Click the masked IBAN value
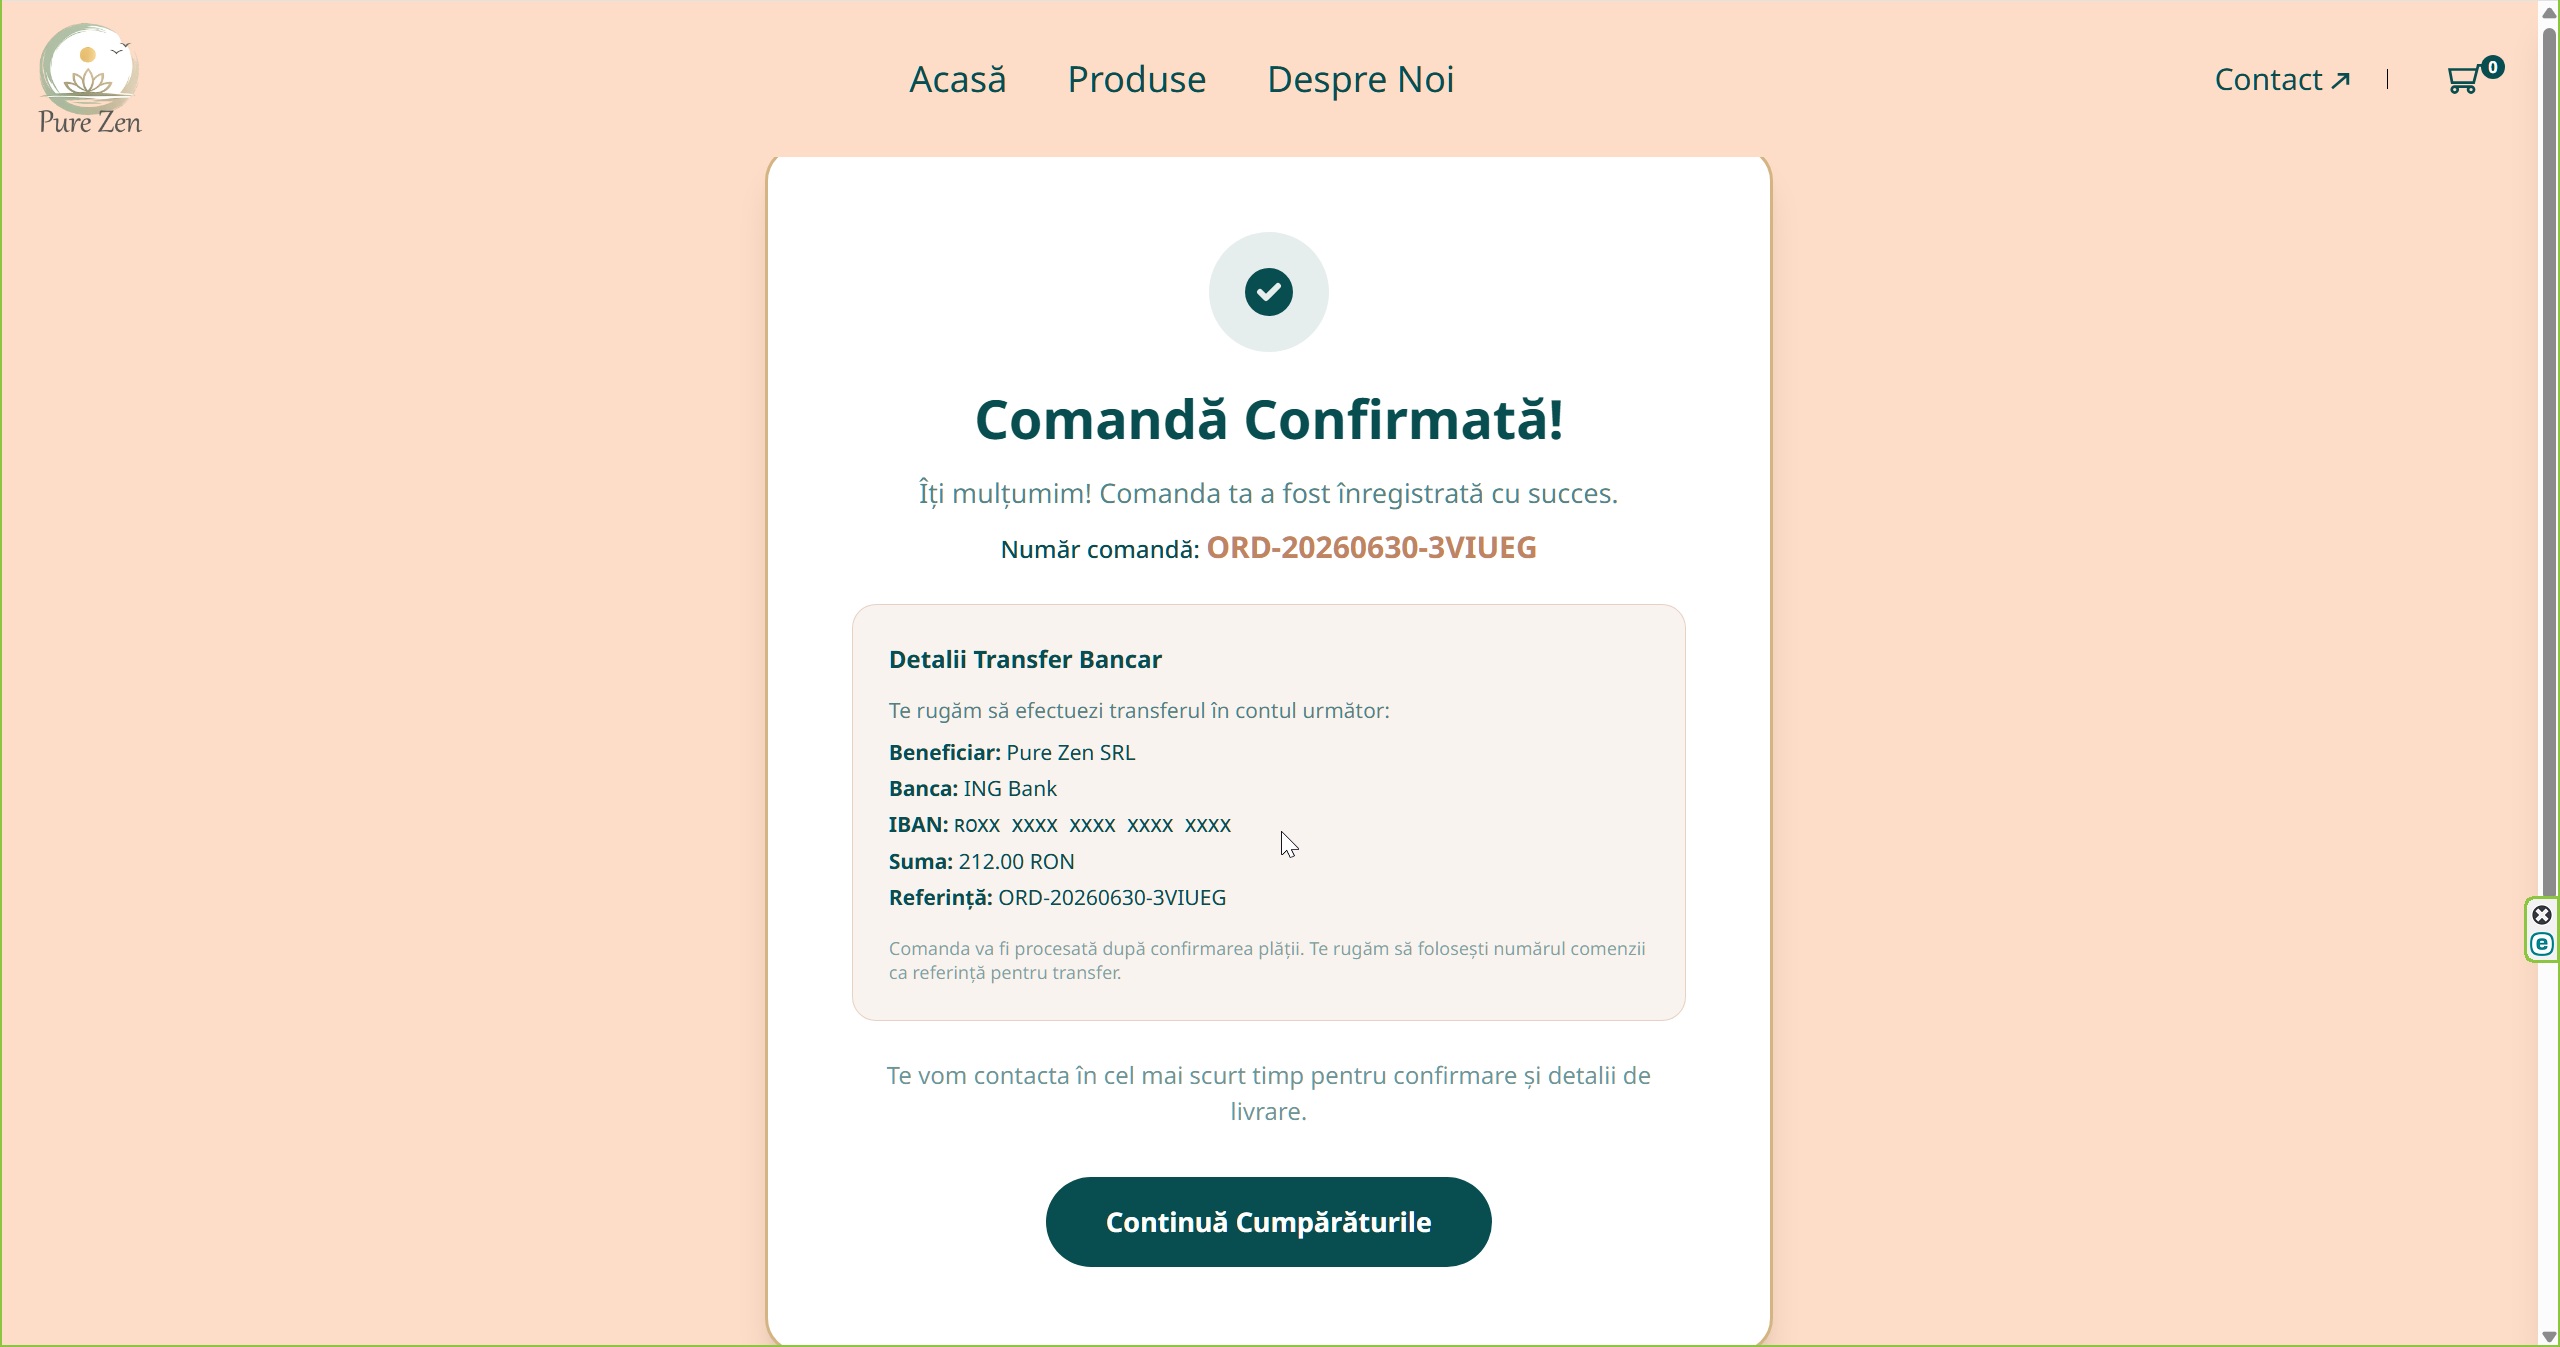This screenshot has width=2560, height=1347. (x=1092, y=825)
